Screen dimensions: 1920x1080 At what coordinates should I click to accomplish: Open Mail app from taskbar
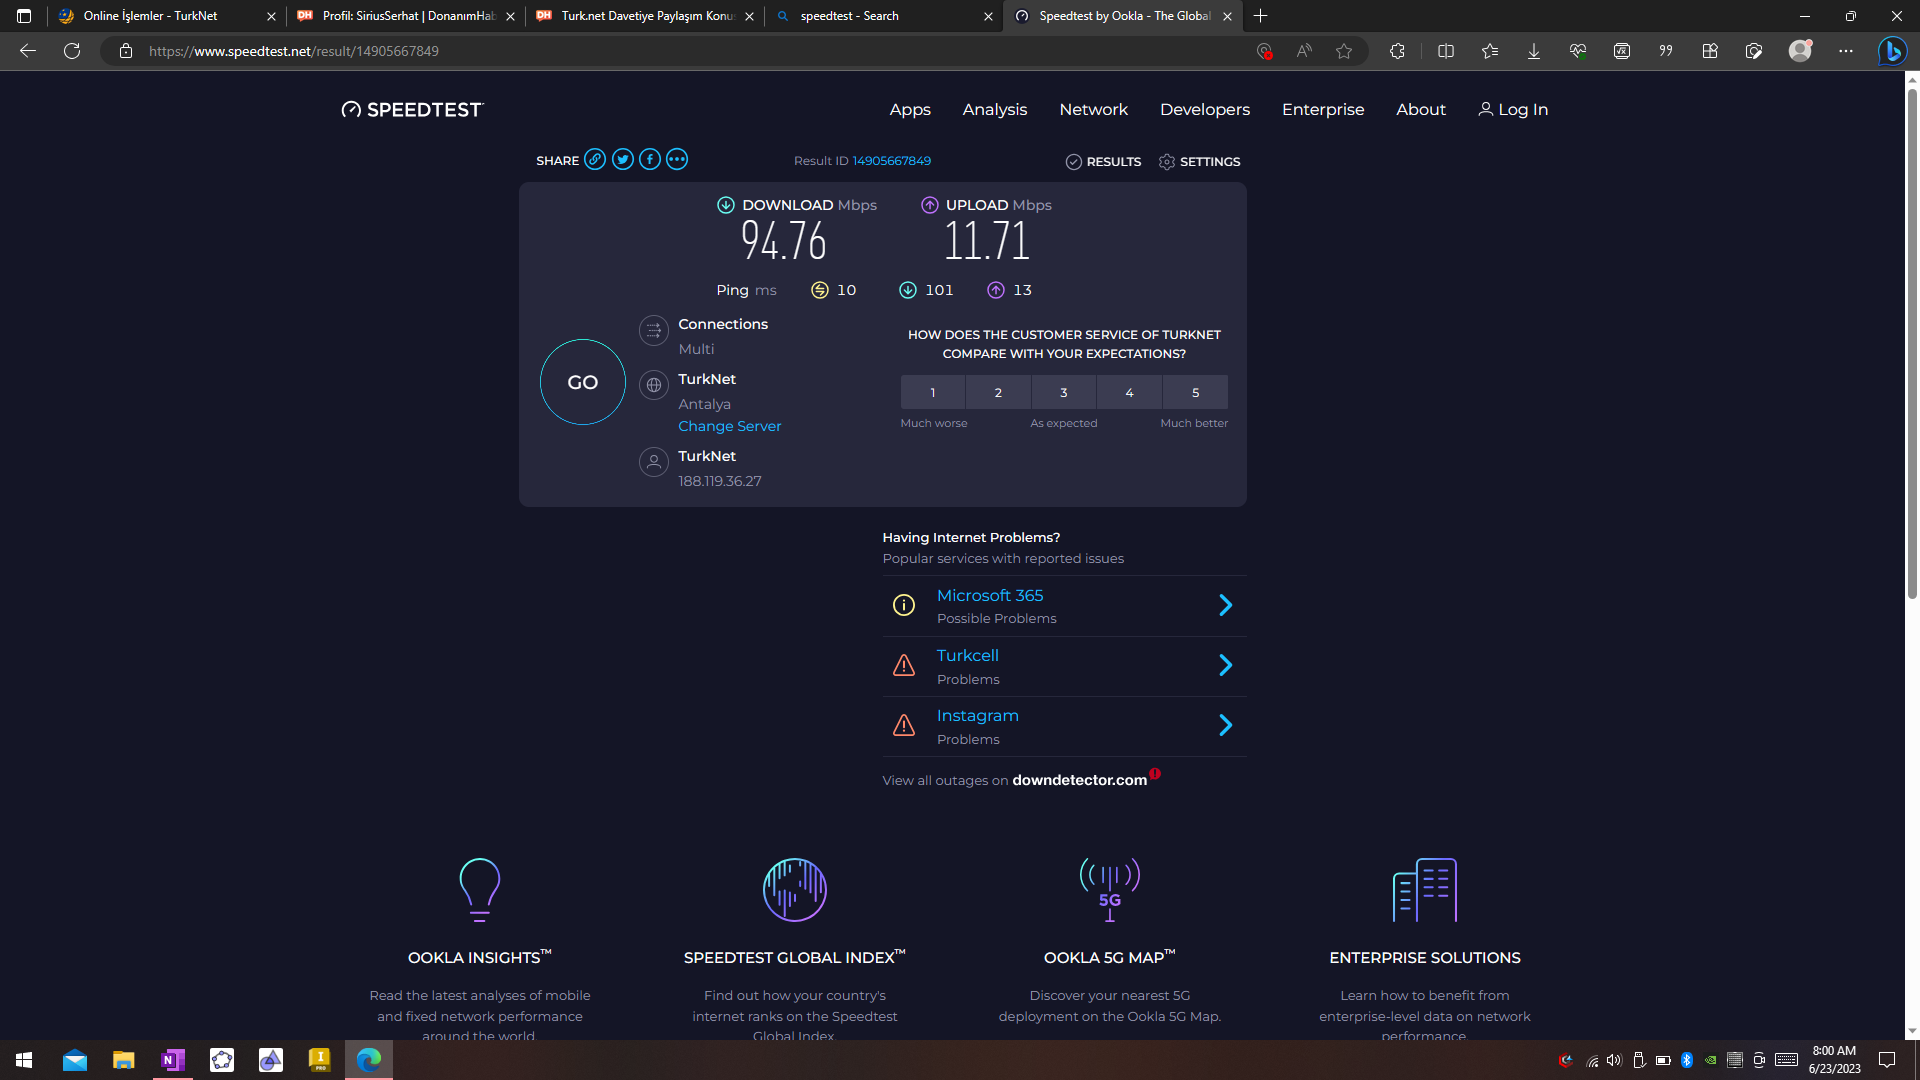[75, 1060]
